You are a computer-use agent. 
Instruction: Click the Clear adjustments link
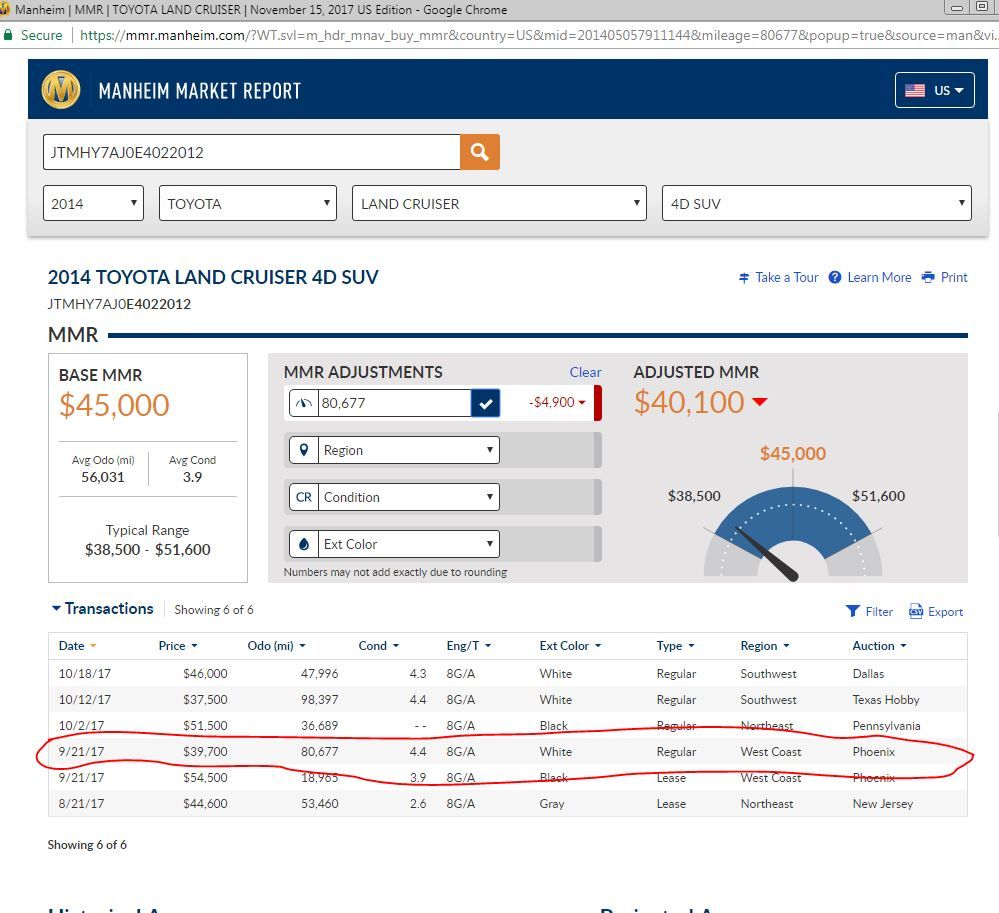pos(585,372)
